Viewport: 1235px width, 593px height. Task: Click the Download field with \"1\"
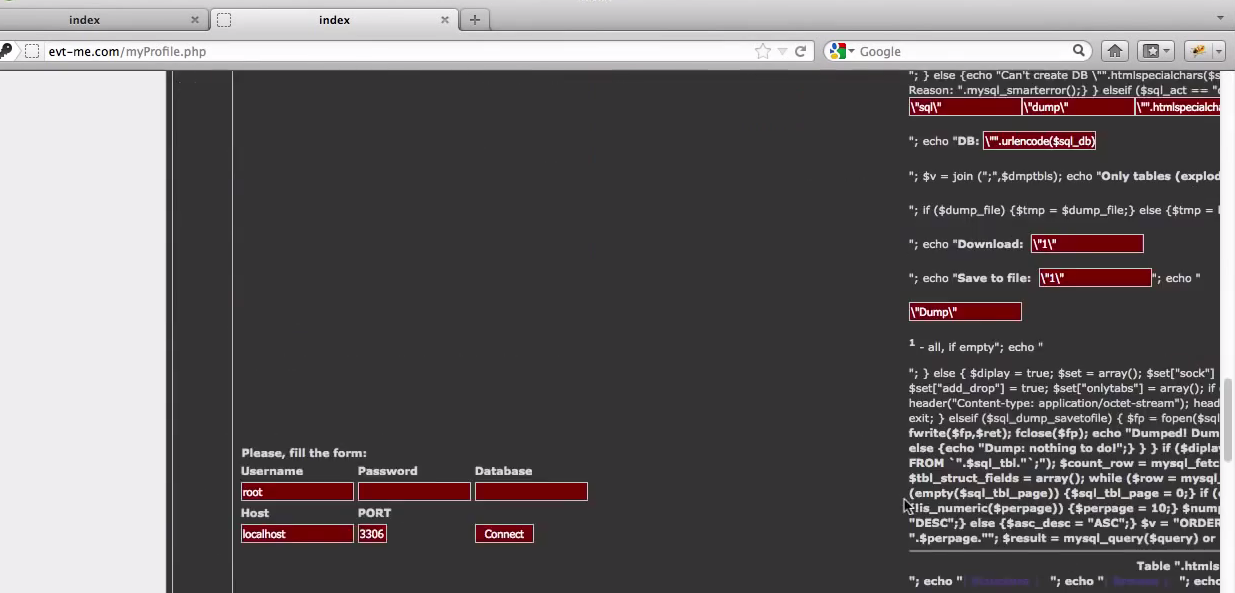(1087, 244)
